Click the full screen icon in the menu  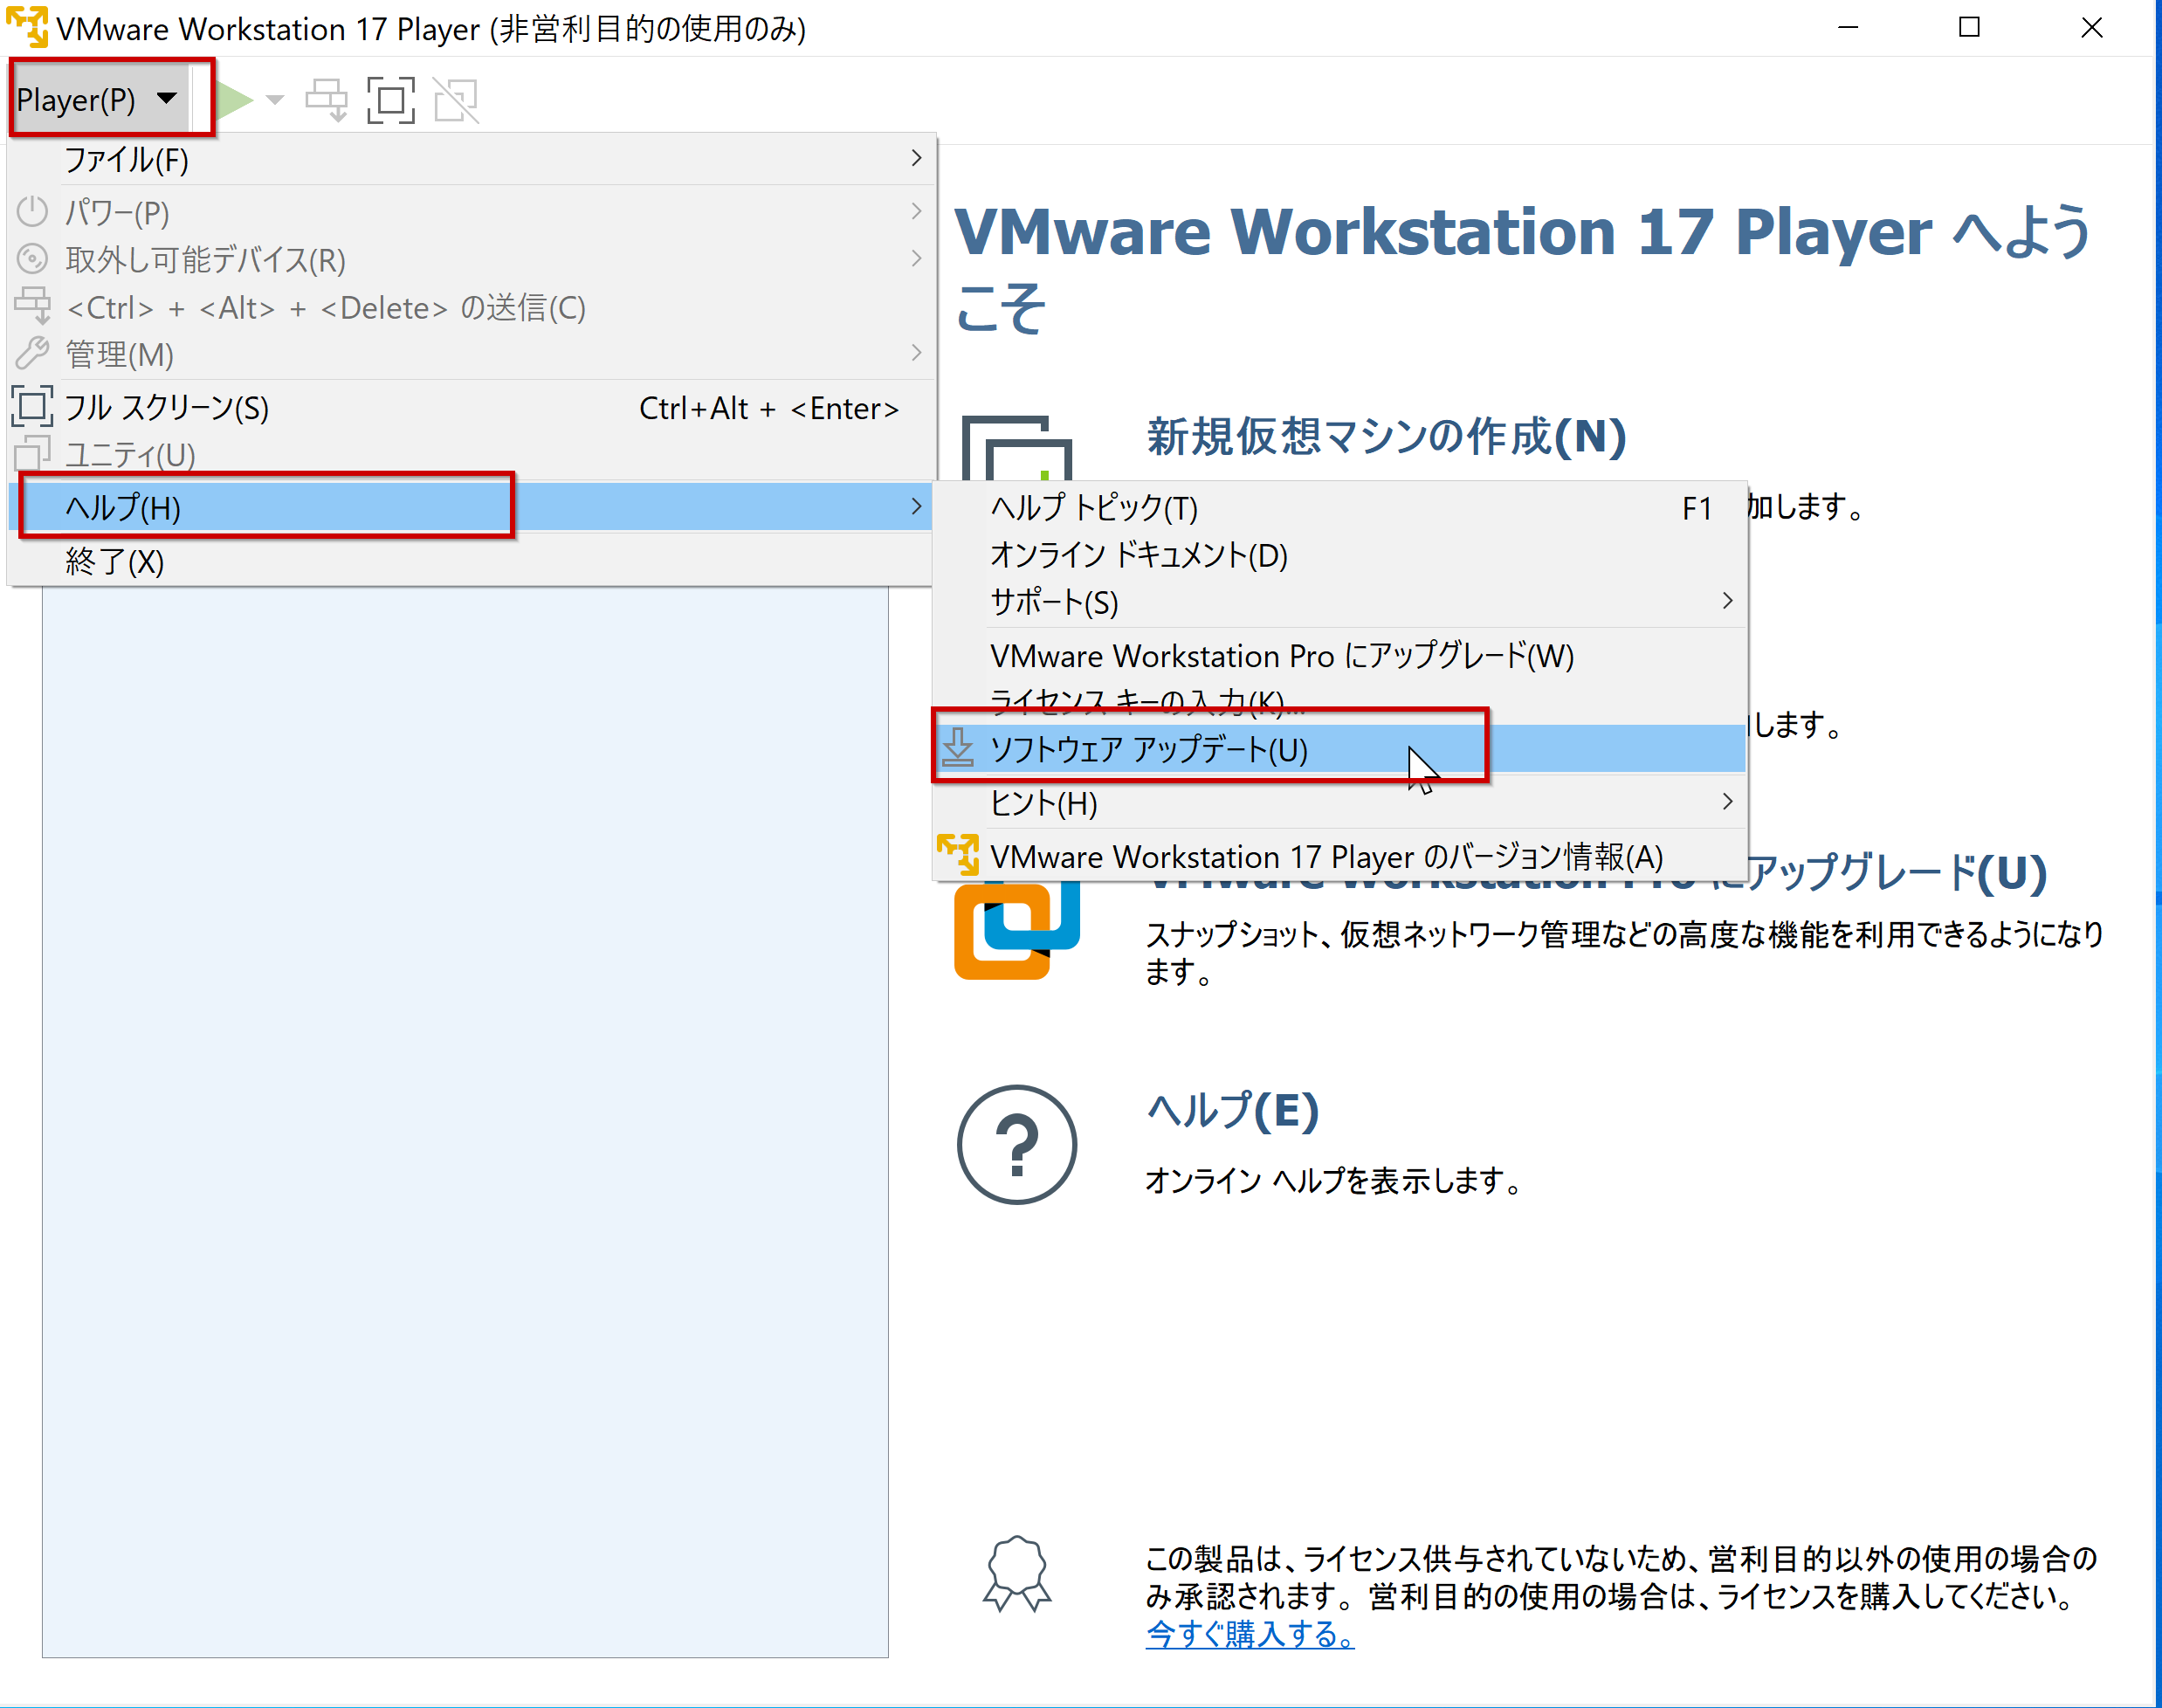click(32, 406)
